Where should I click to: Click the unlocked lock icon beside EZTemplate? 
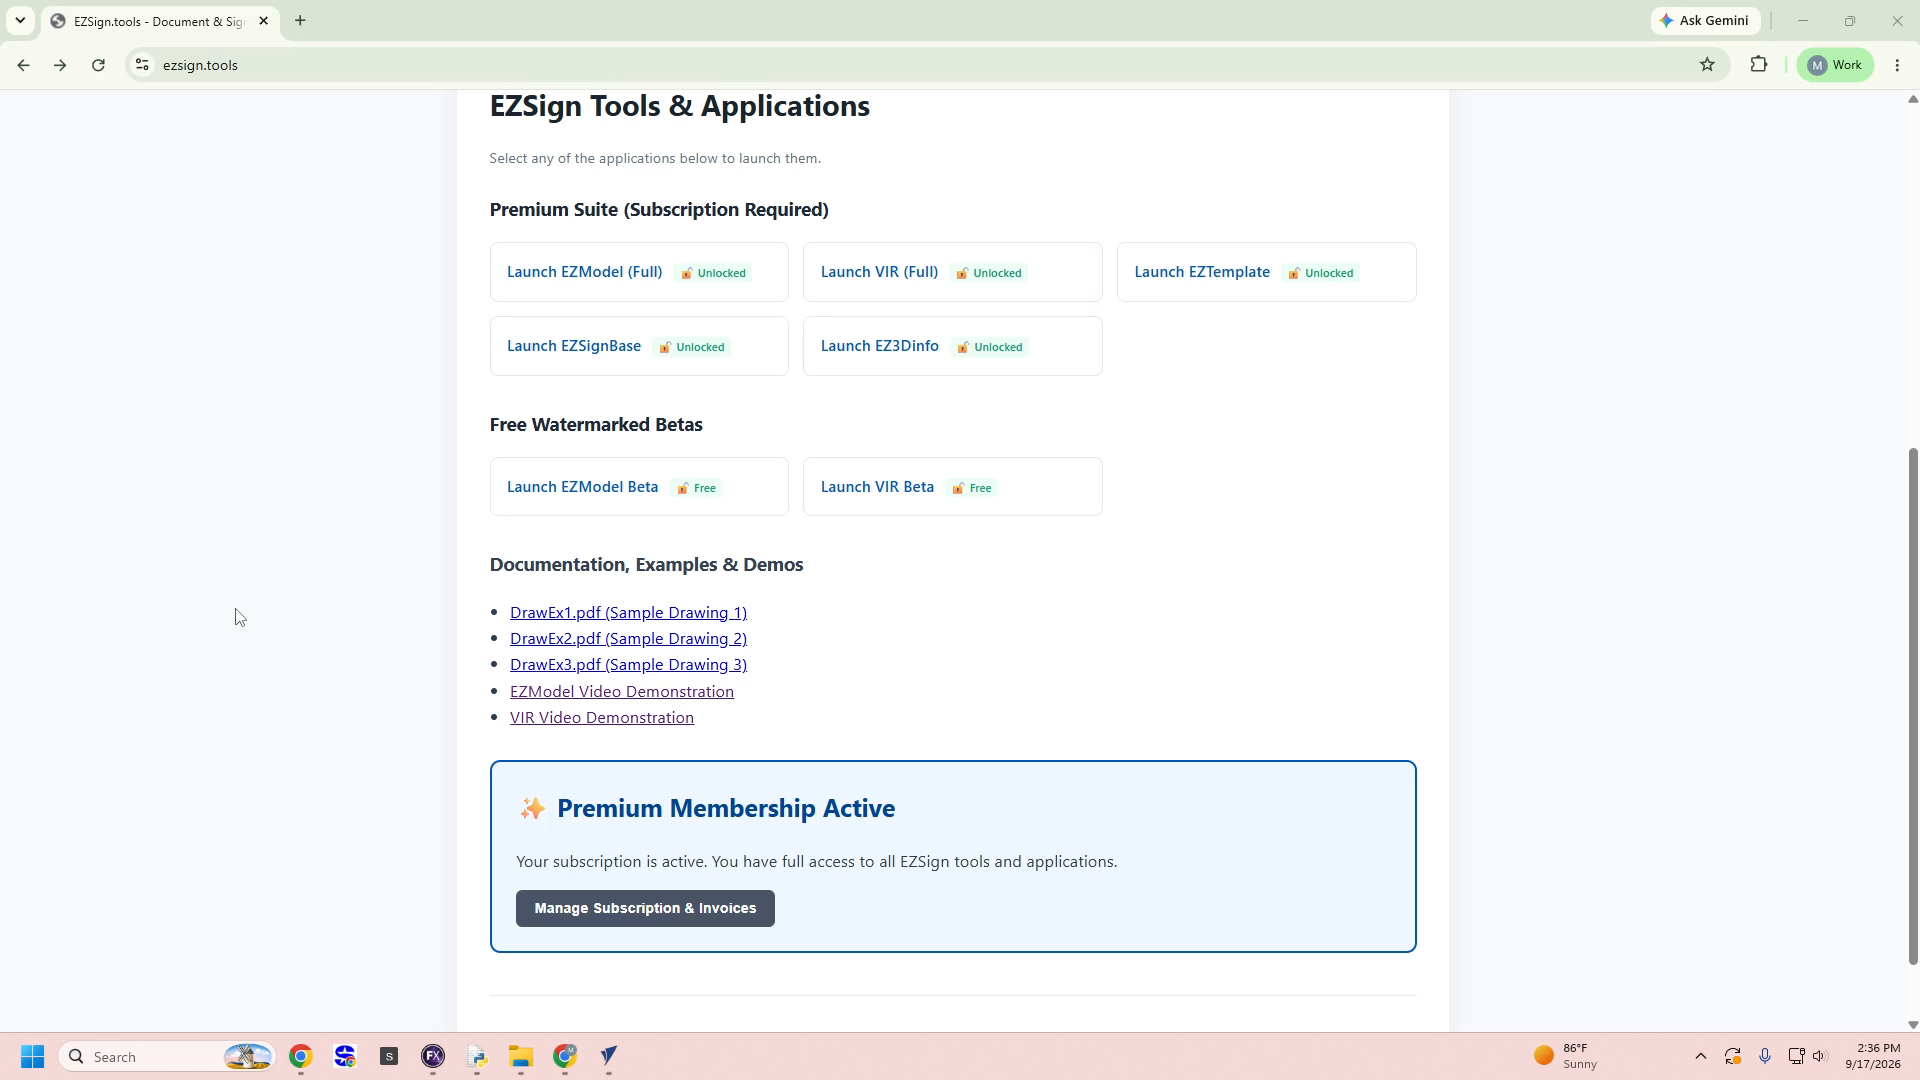[1294, 273]
